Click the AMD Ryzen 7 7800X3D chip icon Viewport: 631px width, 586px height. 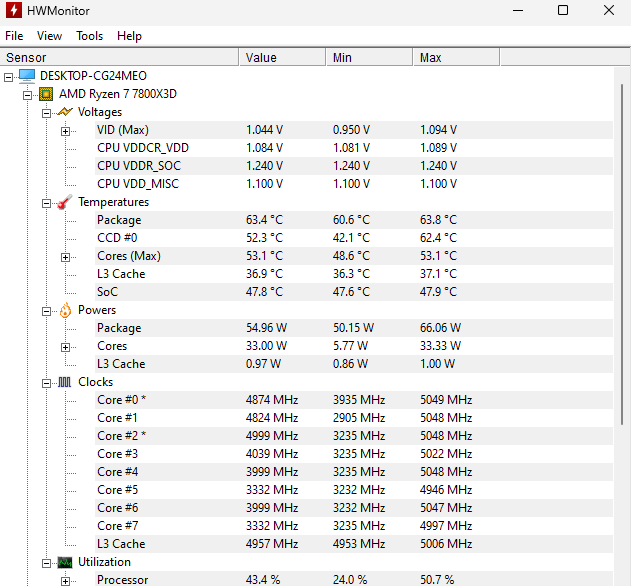click(46, 94)
